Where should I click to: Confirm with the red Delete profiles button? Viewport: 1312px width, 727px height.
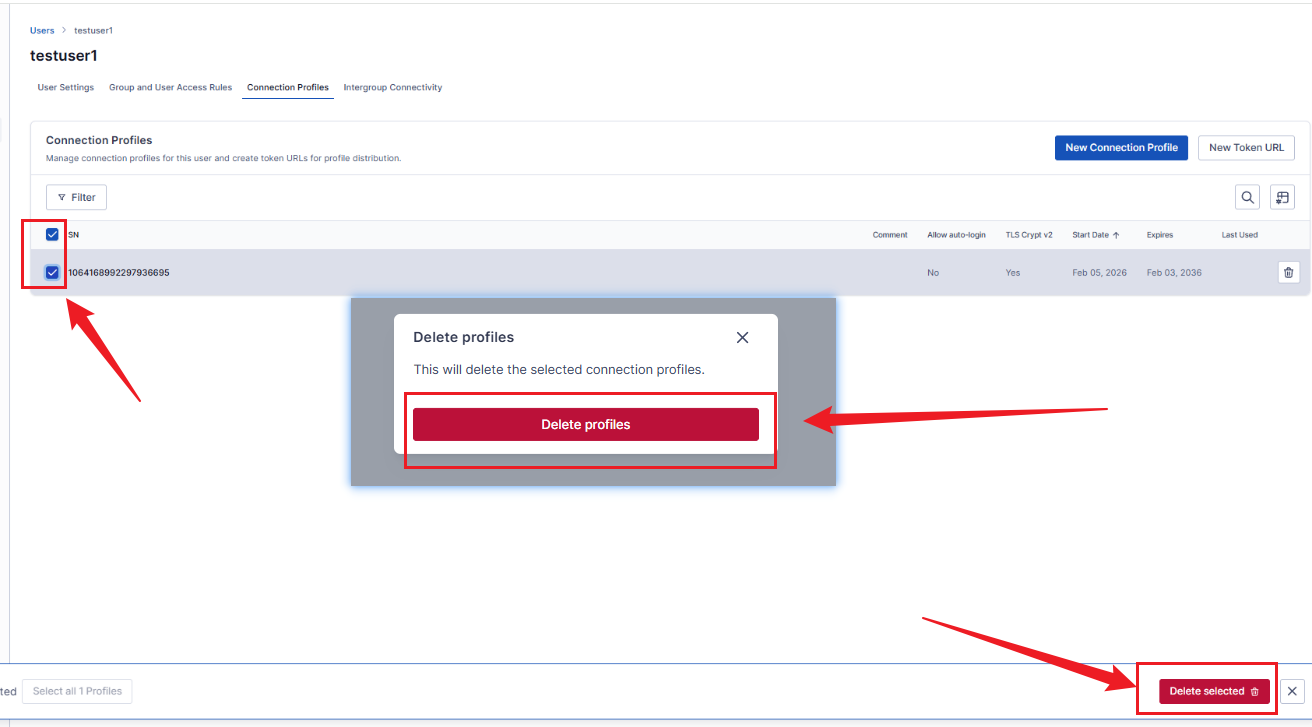pos(586,424)
